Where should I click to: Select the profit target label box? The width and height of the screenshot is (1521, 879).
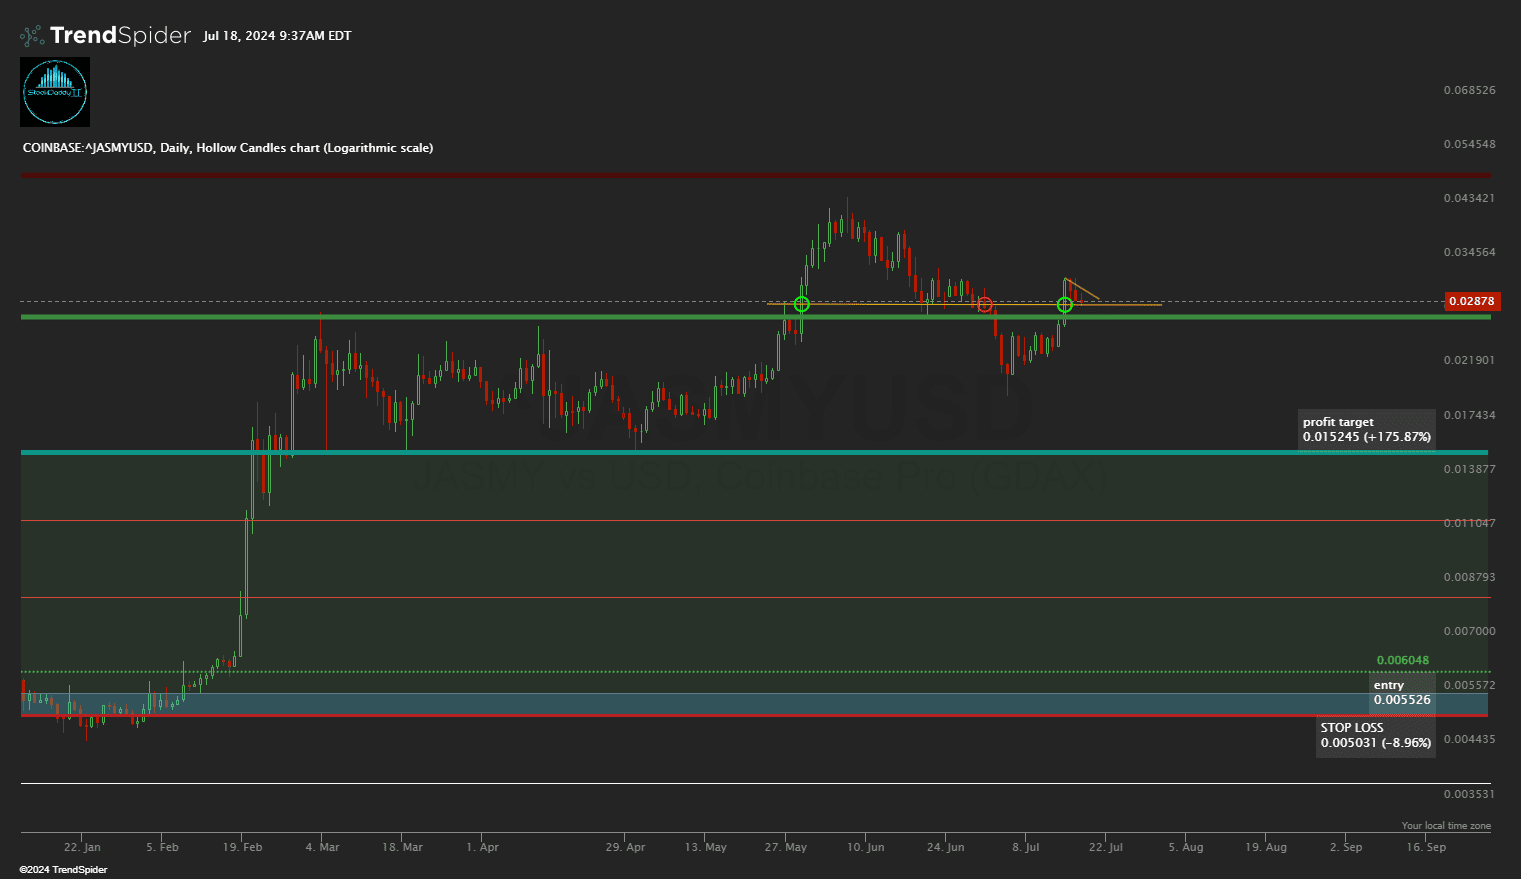pos(1366,430)
